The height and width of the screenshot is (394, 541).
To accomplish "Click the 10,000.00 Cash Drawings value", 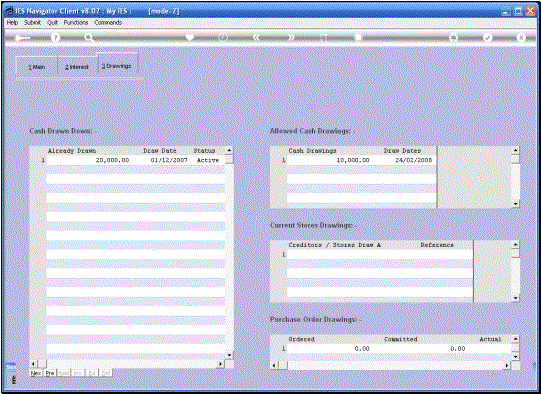I will [x=353, y=160].
